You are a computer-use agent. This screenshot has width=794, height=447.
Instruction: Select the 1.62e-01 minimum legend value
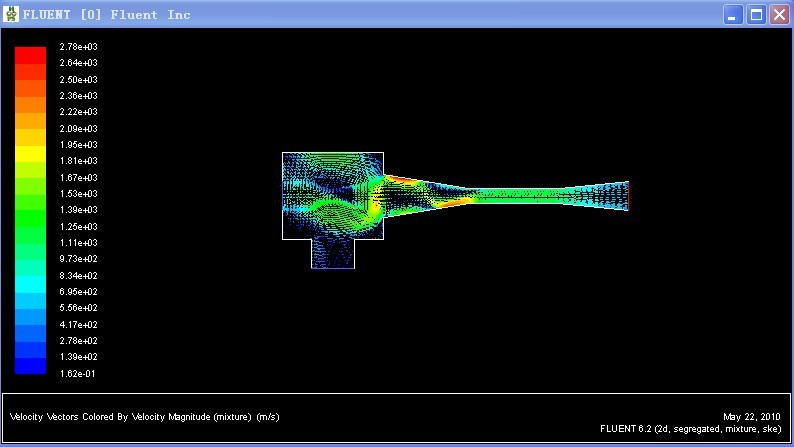pos(79,373)
